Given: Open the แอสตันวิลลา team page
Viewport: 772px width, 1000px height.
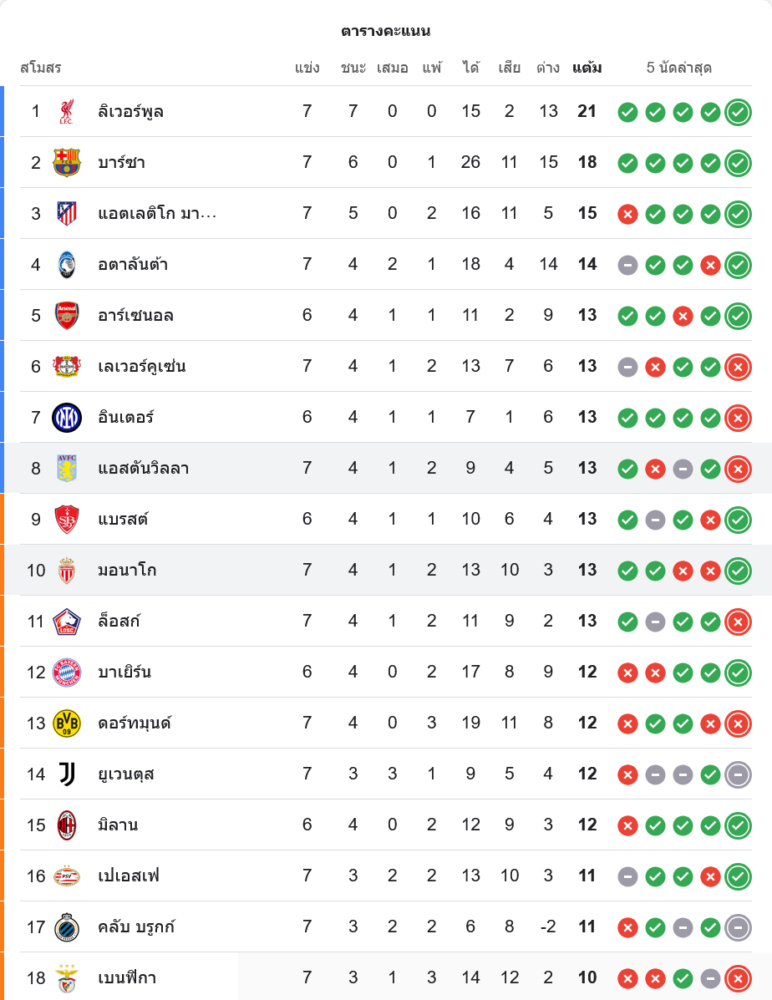Looking at the screenshot, I should click(x=144, y=468).
